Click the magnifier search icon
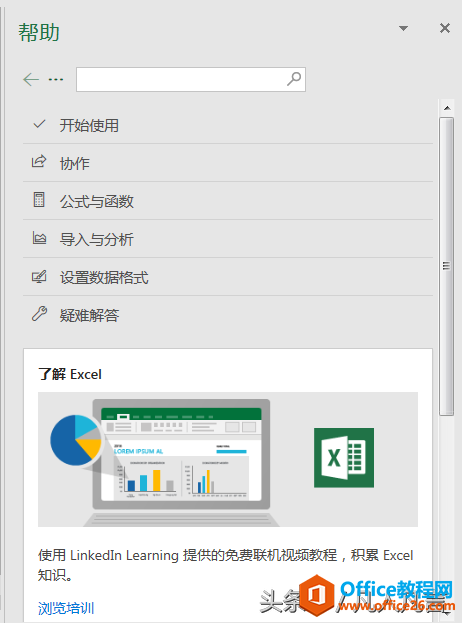The height and width of the screenshot is (623, 462). tap(294, 79)
